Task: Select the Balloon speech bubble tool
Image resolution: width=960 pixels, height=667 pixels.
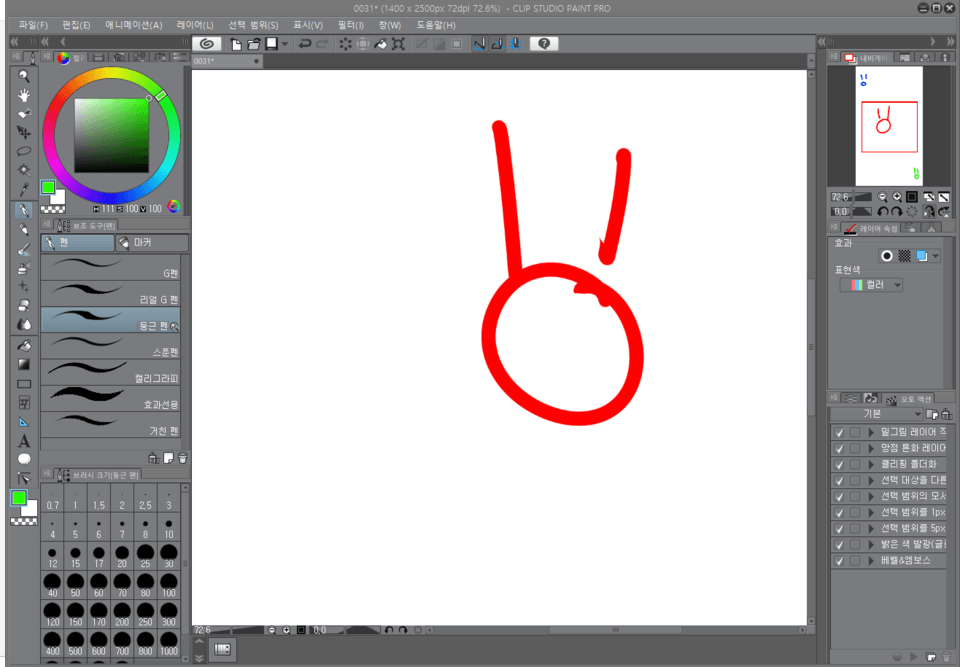Action: pos(24,459)
